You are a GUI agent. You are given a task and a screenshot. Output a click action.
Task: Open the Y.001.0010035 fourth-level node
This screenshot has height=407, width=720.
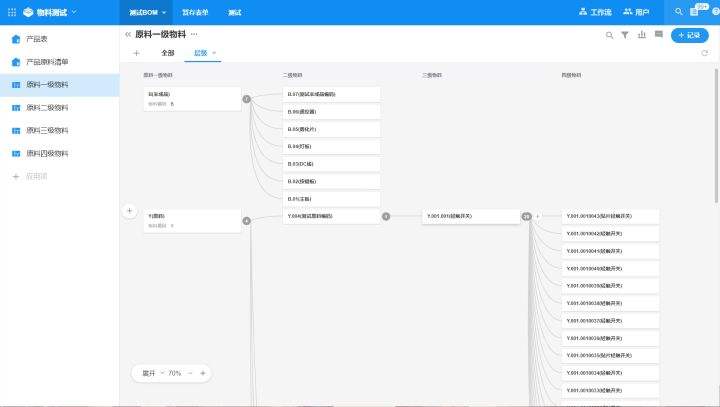[610, 356]
